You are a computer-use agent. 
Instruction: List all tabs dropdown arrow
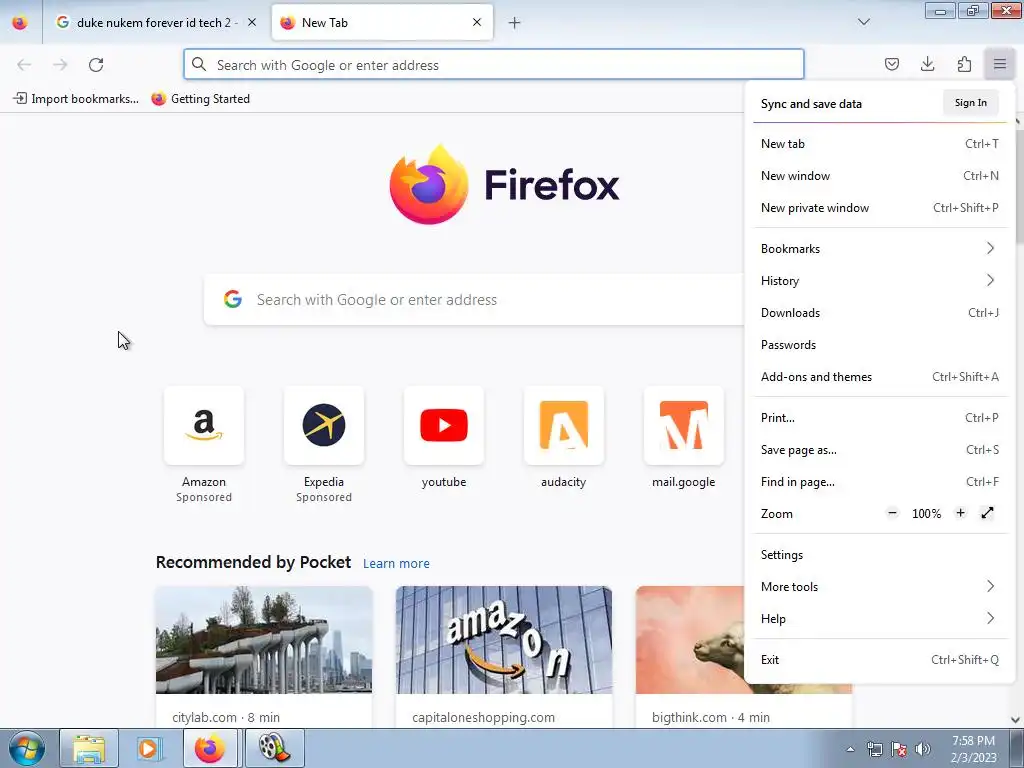coord(863,22)
